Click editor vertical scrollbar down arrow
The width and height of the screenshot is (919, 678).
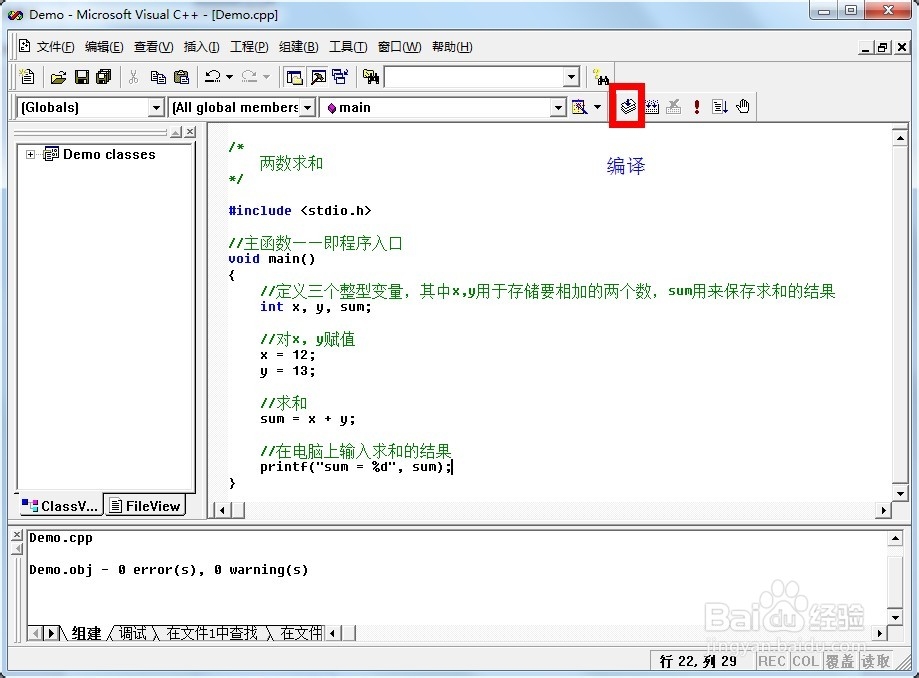click(900, 493)
